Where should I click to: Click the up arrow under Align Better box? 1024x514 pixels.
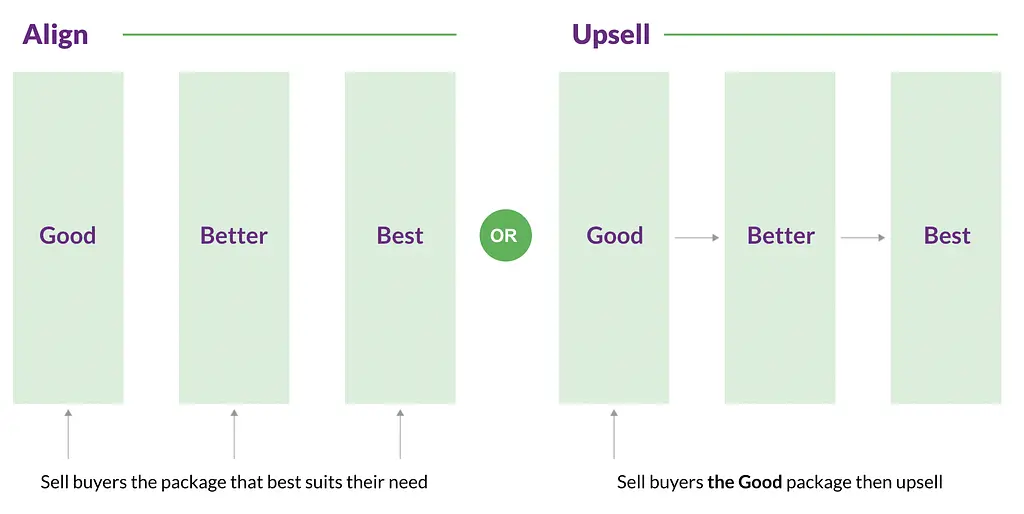click(x=234, y=434)
